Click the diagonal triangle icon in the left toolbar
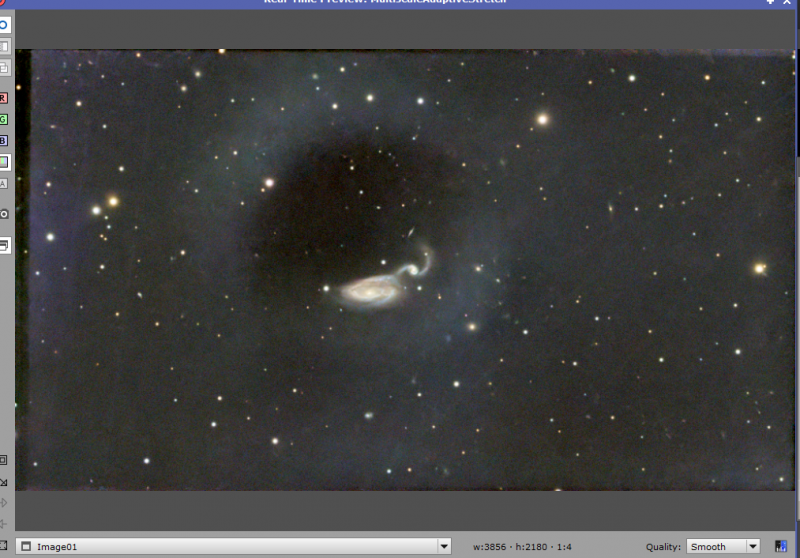800x558 pixels. click(4, 481)
